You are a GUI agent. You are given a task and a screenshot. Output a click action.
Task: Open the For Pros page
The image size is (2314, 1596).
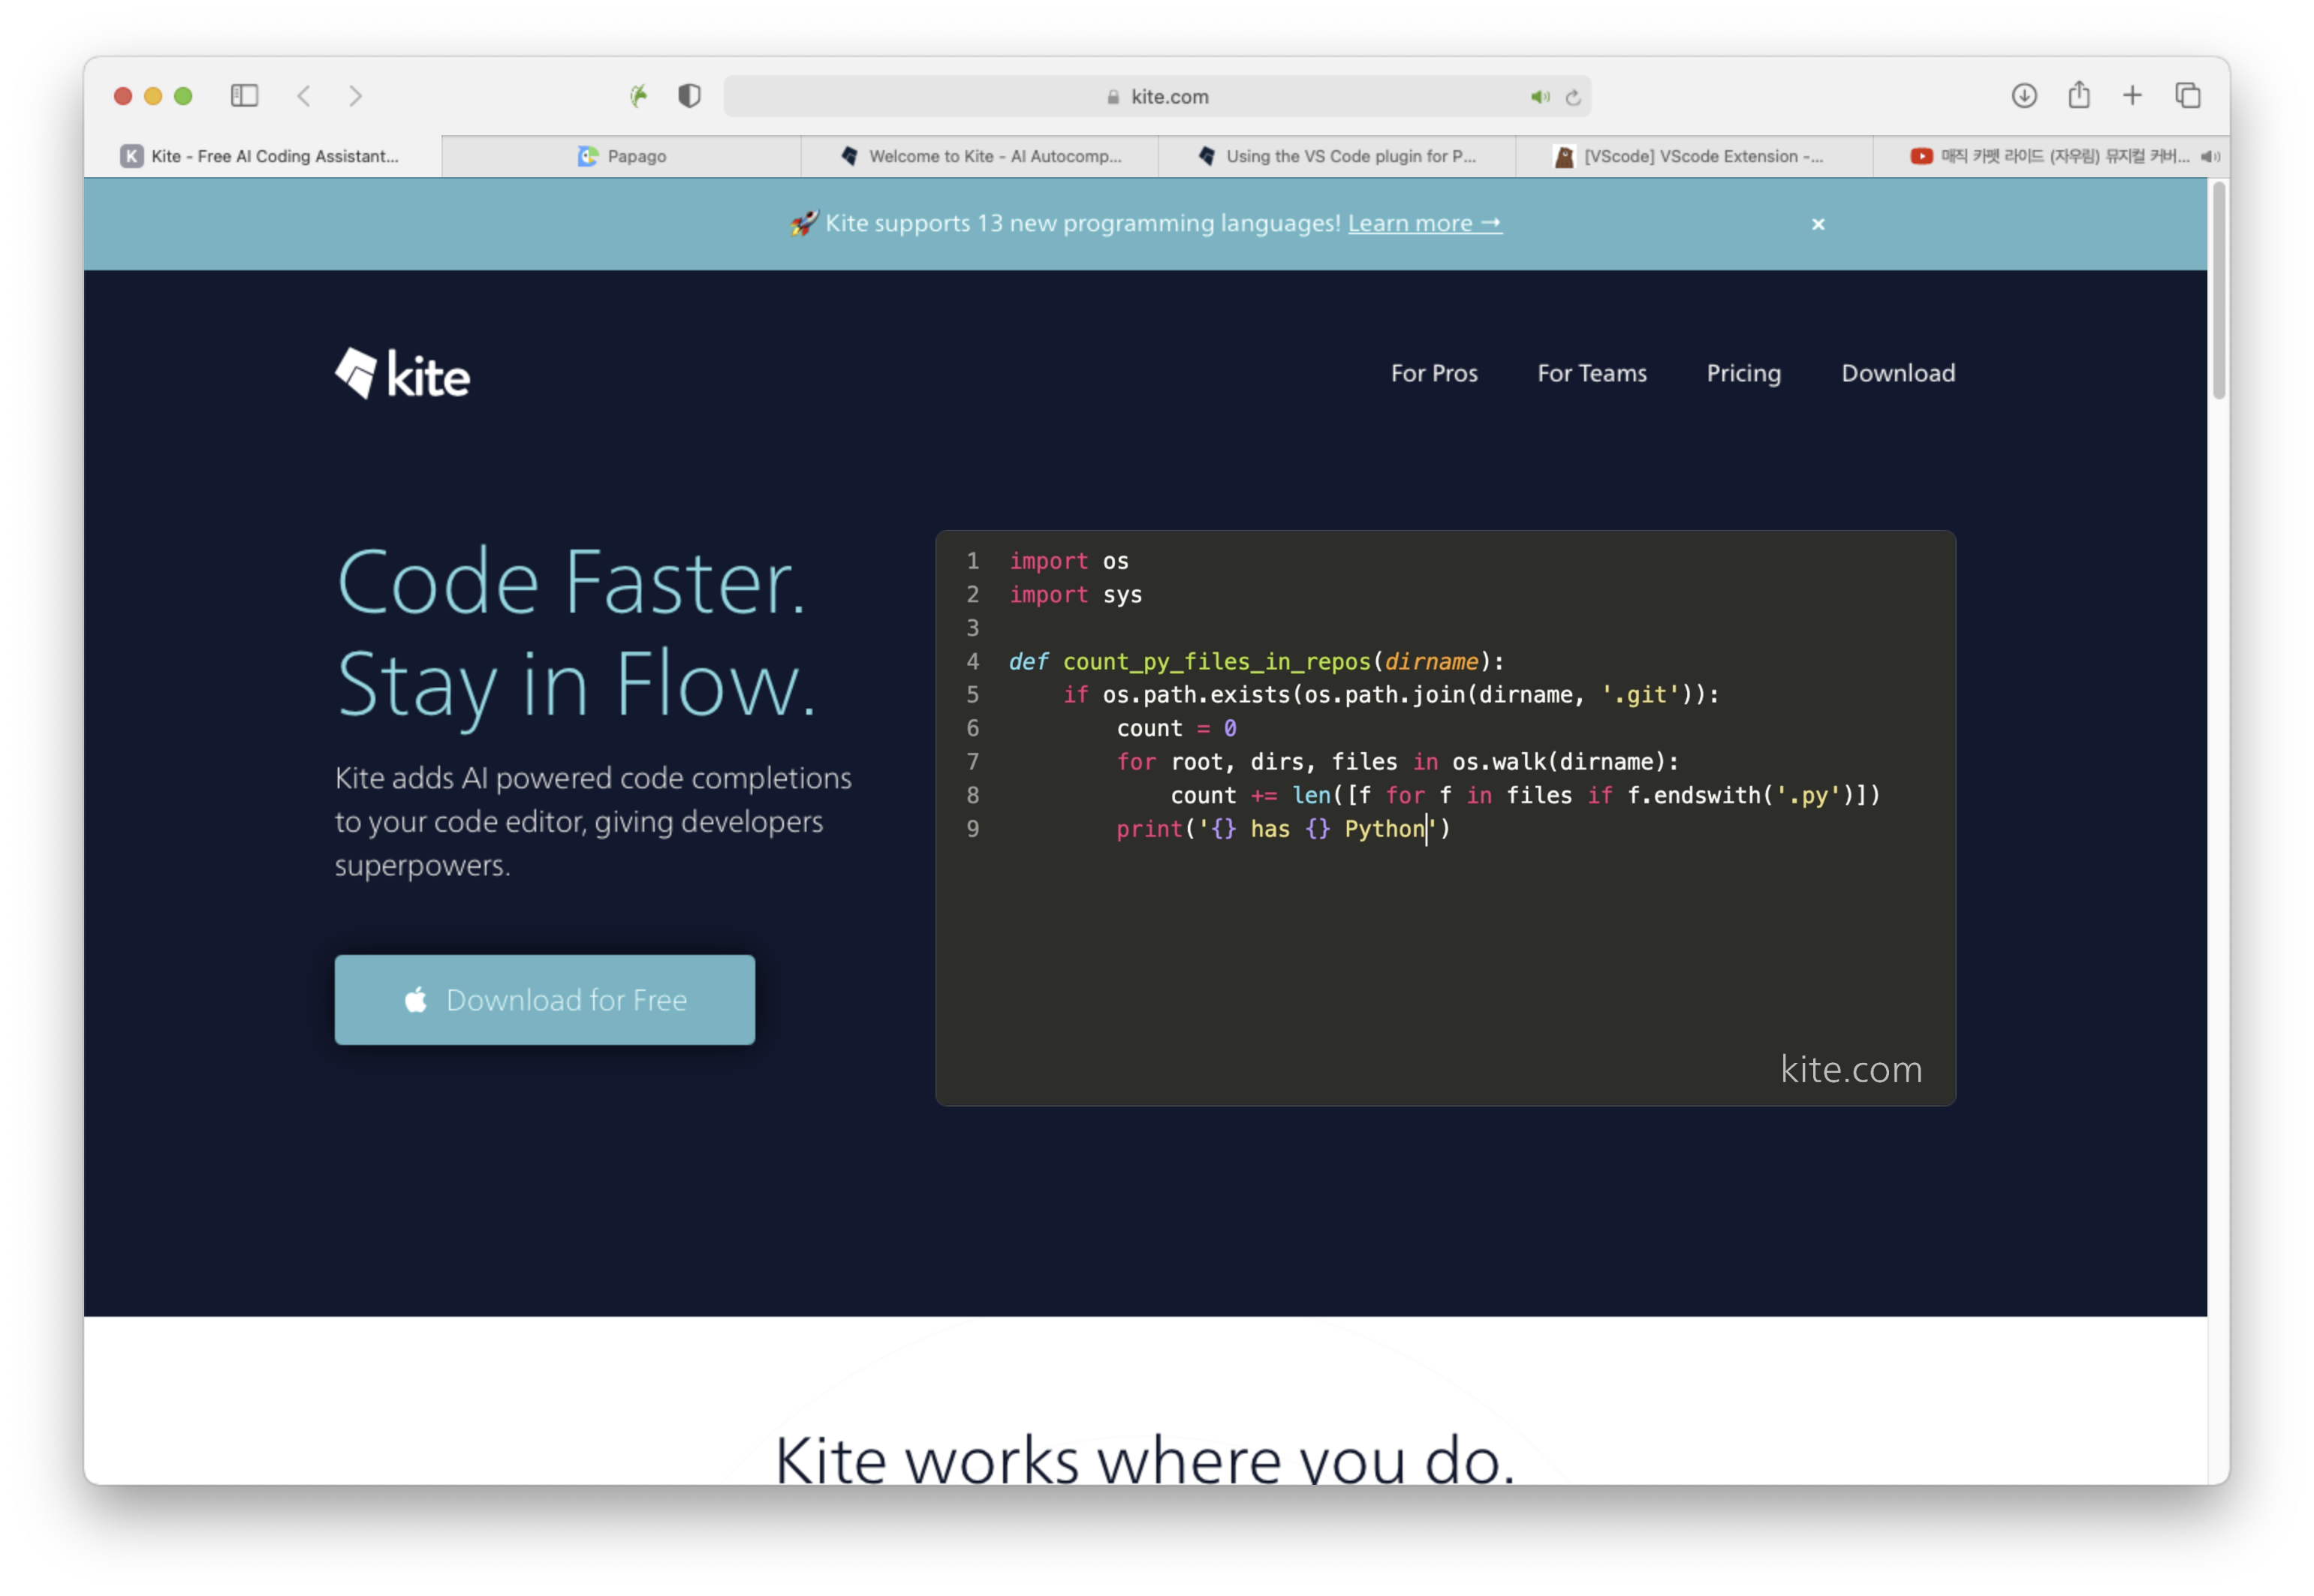[x=1433, y=373]
